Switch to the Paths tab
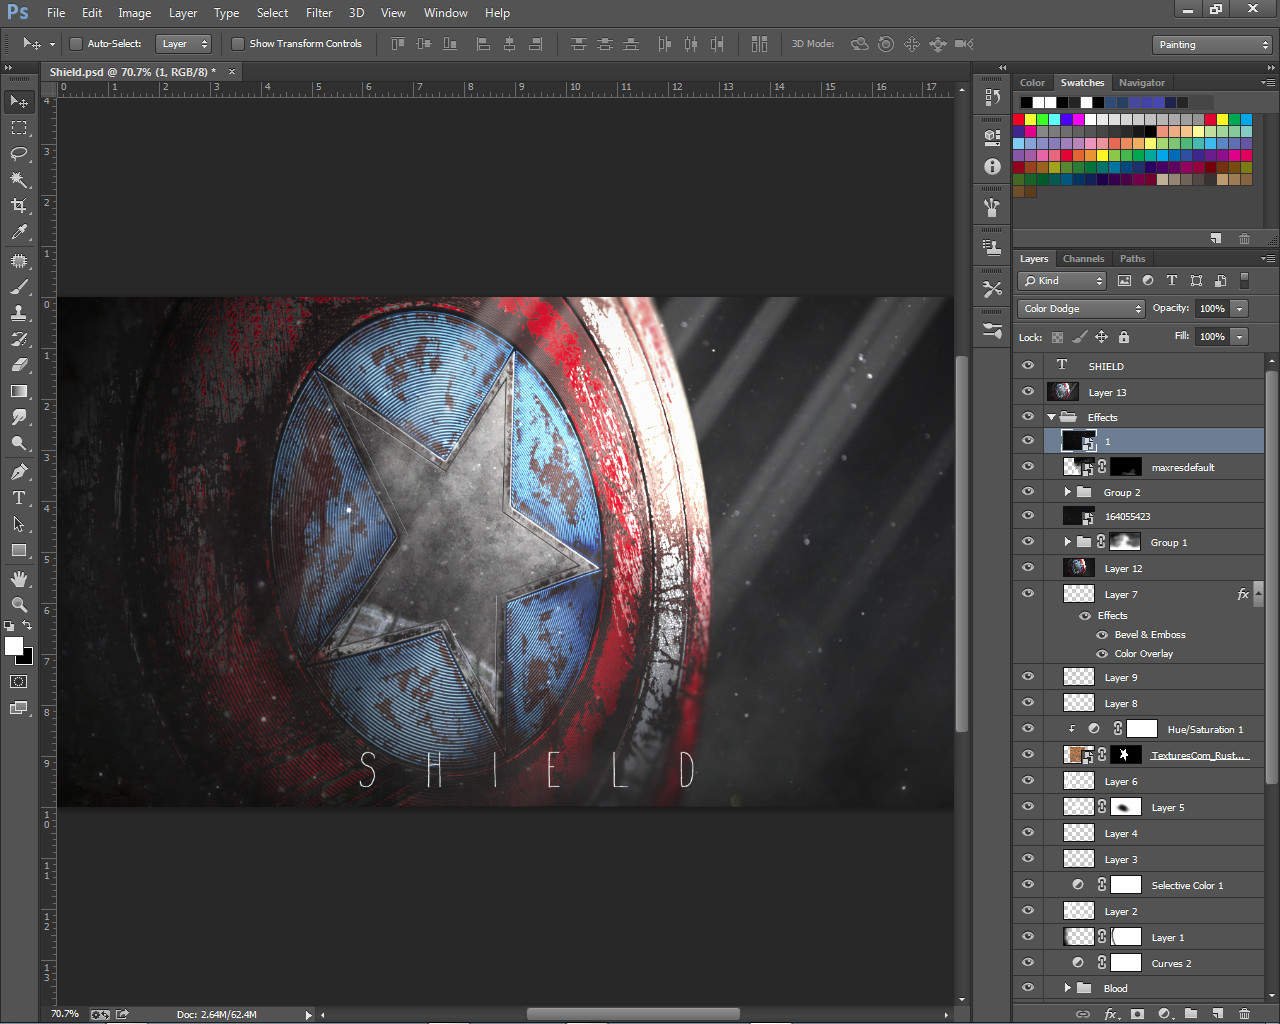 (x=1132, y=259)
